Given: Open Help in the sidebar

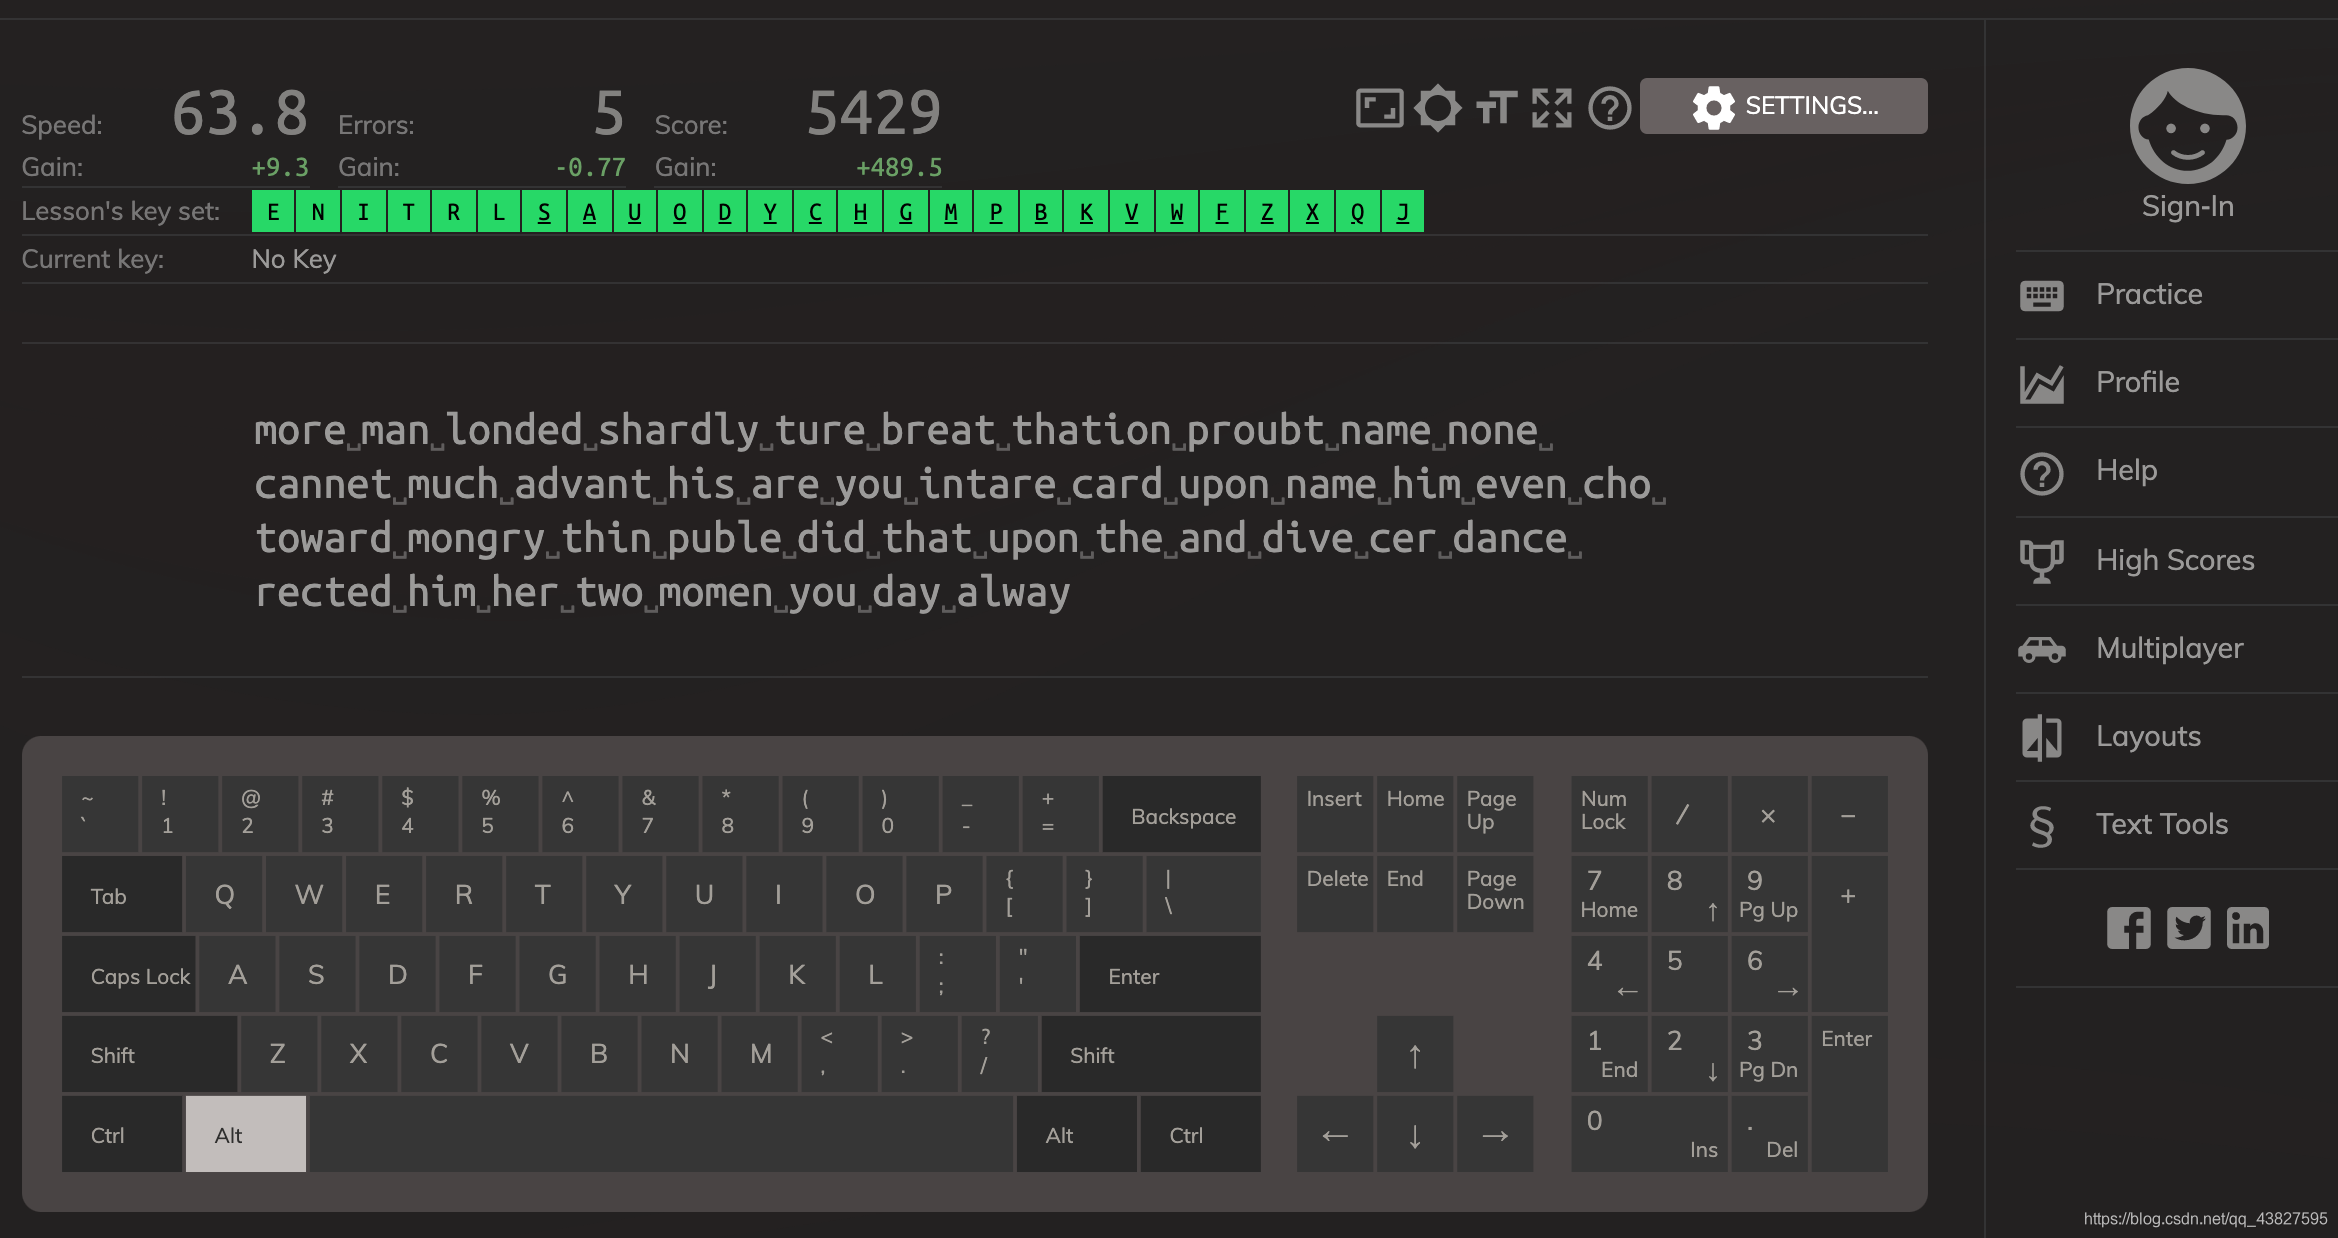Looking at the screenshot, I should [x=2126, y=470].
